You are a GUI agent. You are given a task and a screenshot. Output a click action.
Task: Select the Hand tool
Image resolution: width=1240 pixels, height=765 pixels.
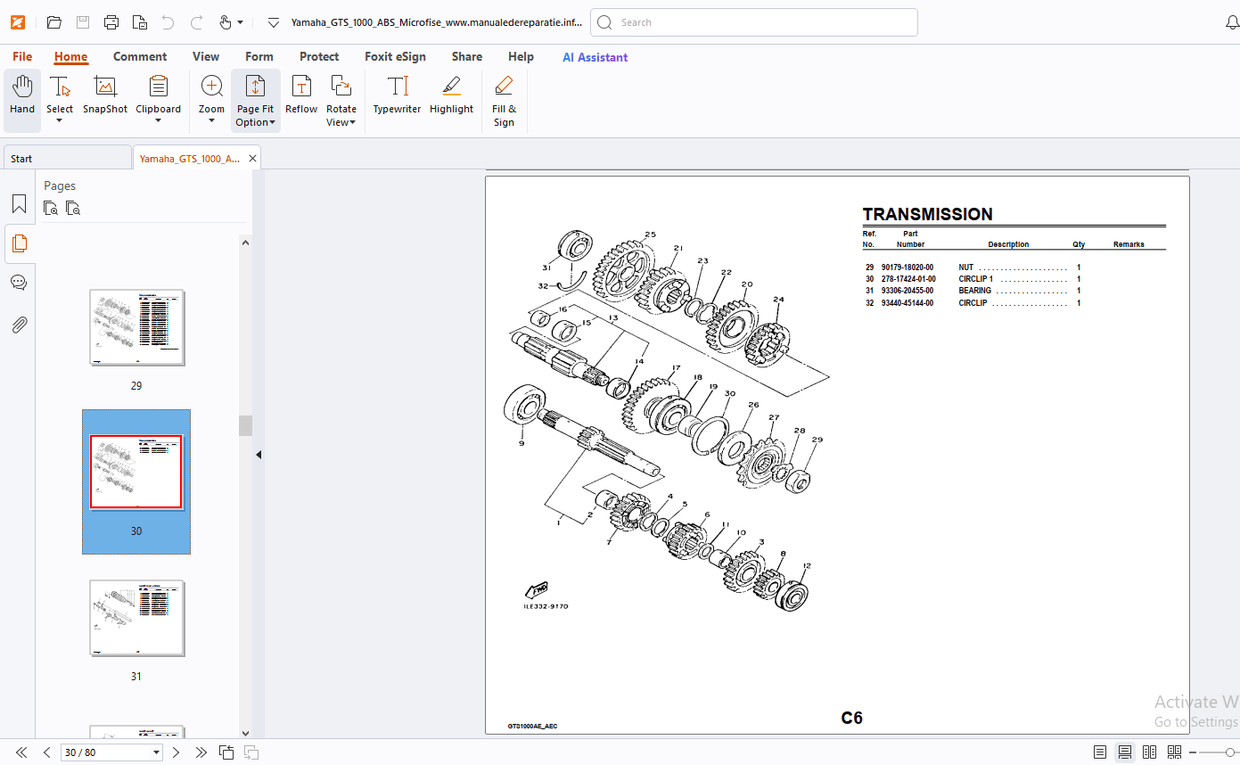pyautogui.click(x=21, y=97)
